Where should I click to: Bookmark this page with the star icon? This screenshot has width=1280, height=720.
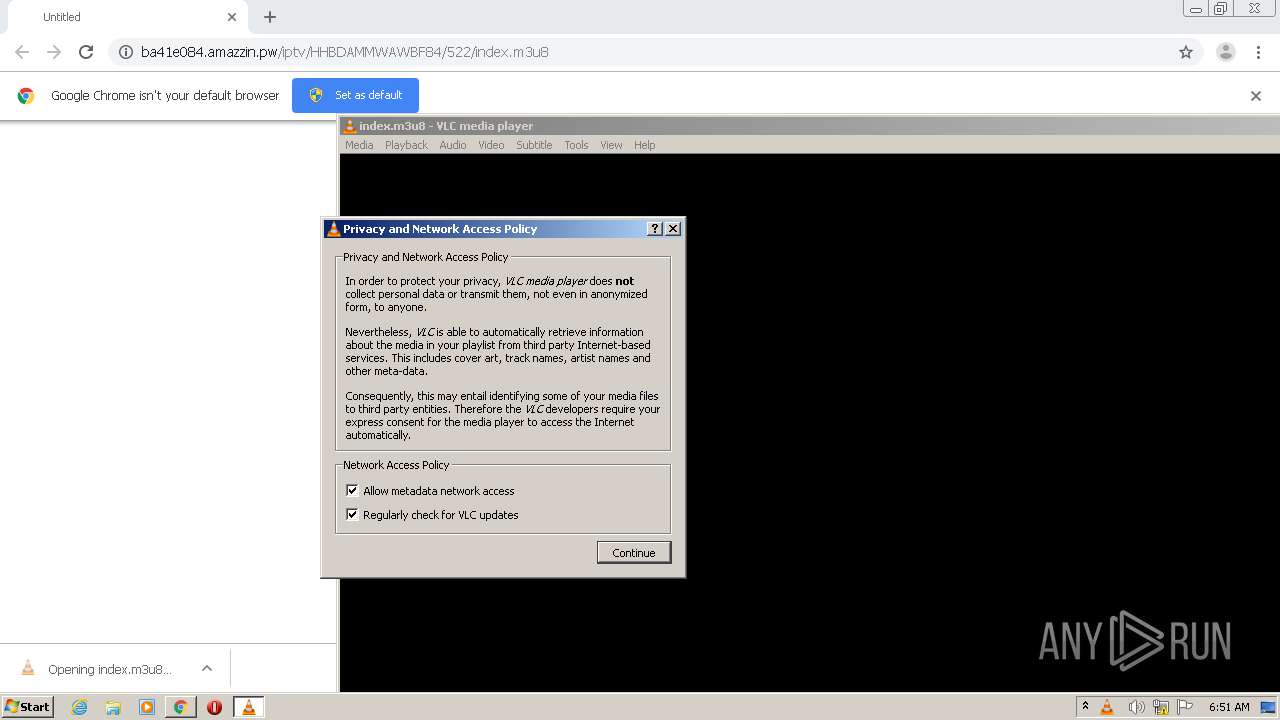(x=1186, y=52)
